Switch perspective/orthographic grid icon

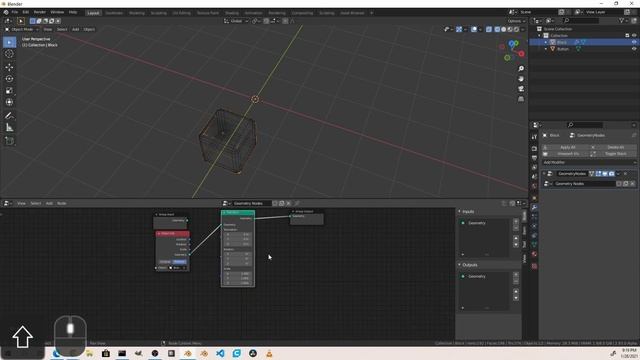[x=521, y=99]
